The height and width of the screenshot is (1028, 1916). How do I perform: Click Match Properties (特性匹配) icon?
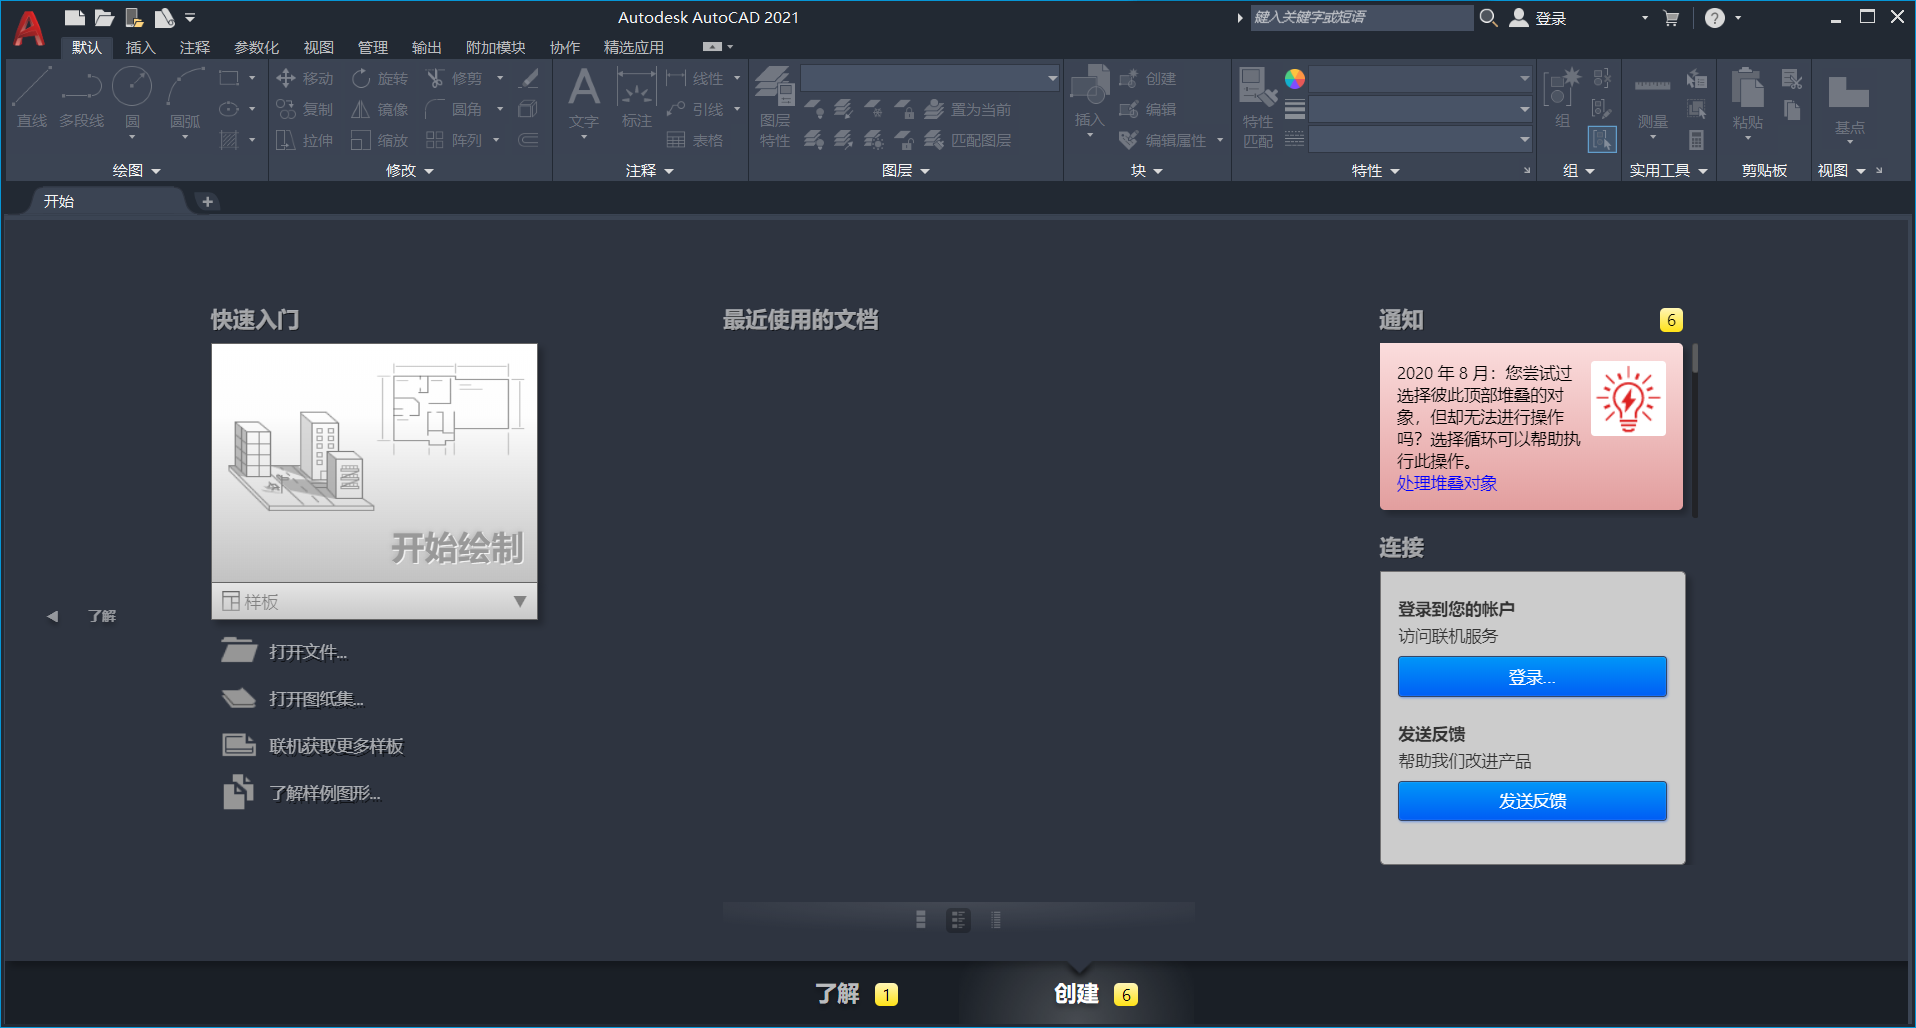click(x=1258, y=108)
